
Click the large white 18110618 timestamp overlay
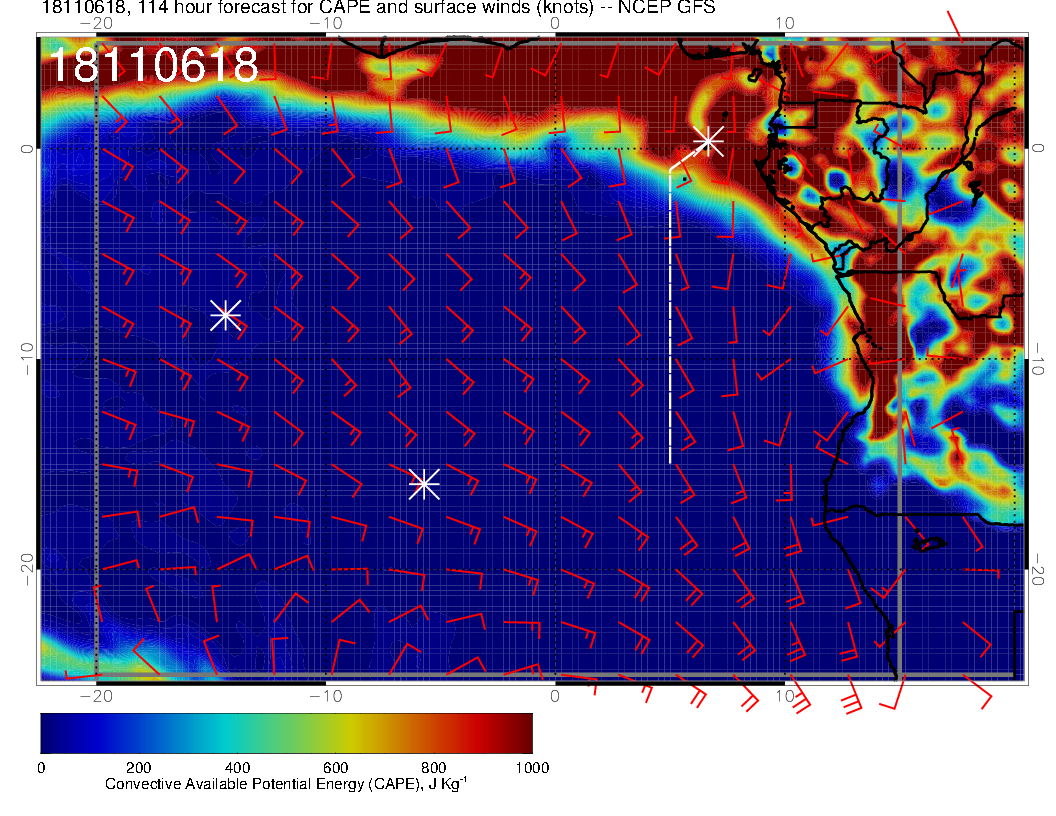[x=153, y=66]
